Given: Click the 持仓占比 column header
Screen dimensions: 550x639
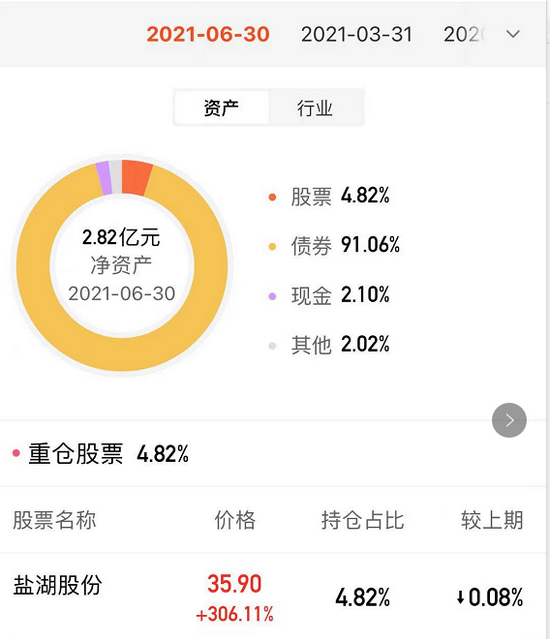Looking at the screenshot, I should 362,520.
